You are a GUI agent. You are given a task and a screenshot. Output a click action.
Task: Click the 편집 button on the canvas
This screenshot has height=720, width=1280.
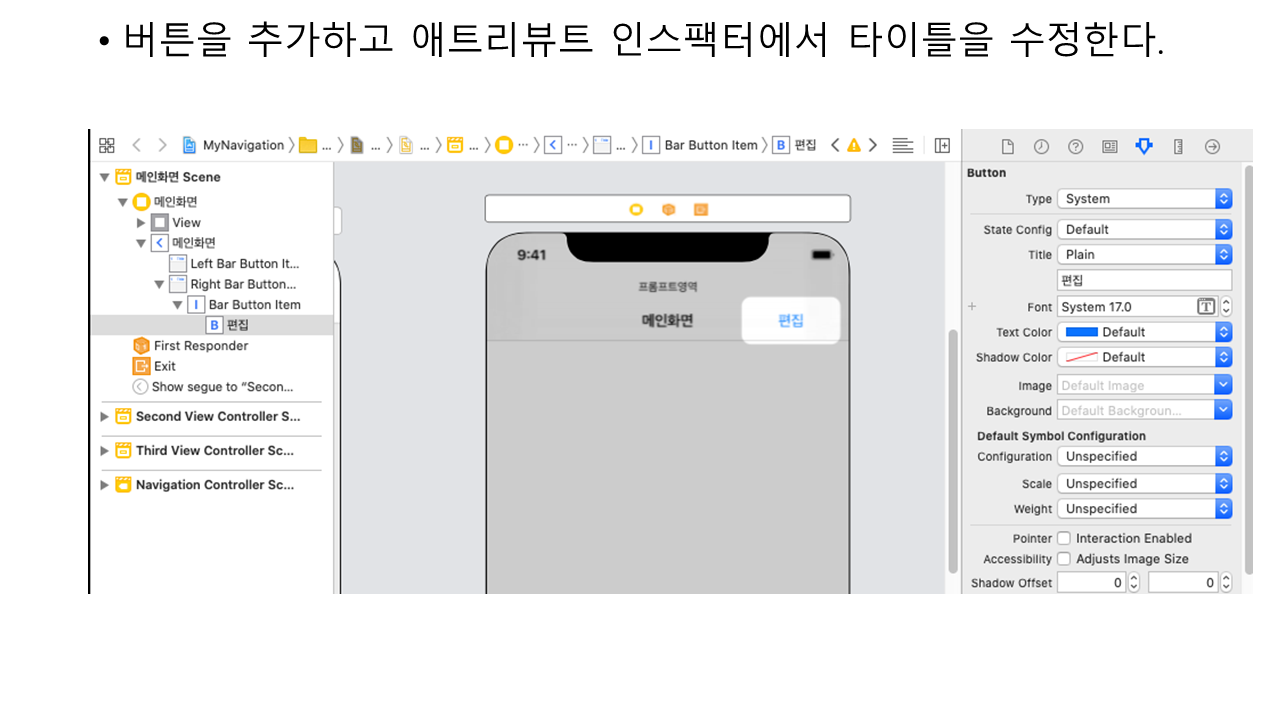791,321
